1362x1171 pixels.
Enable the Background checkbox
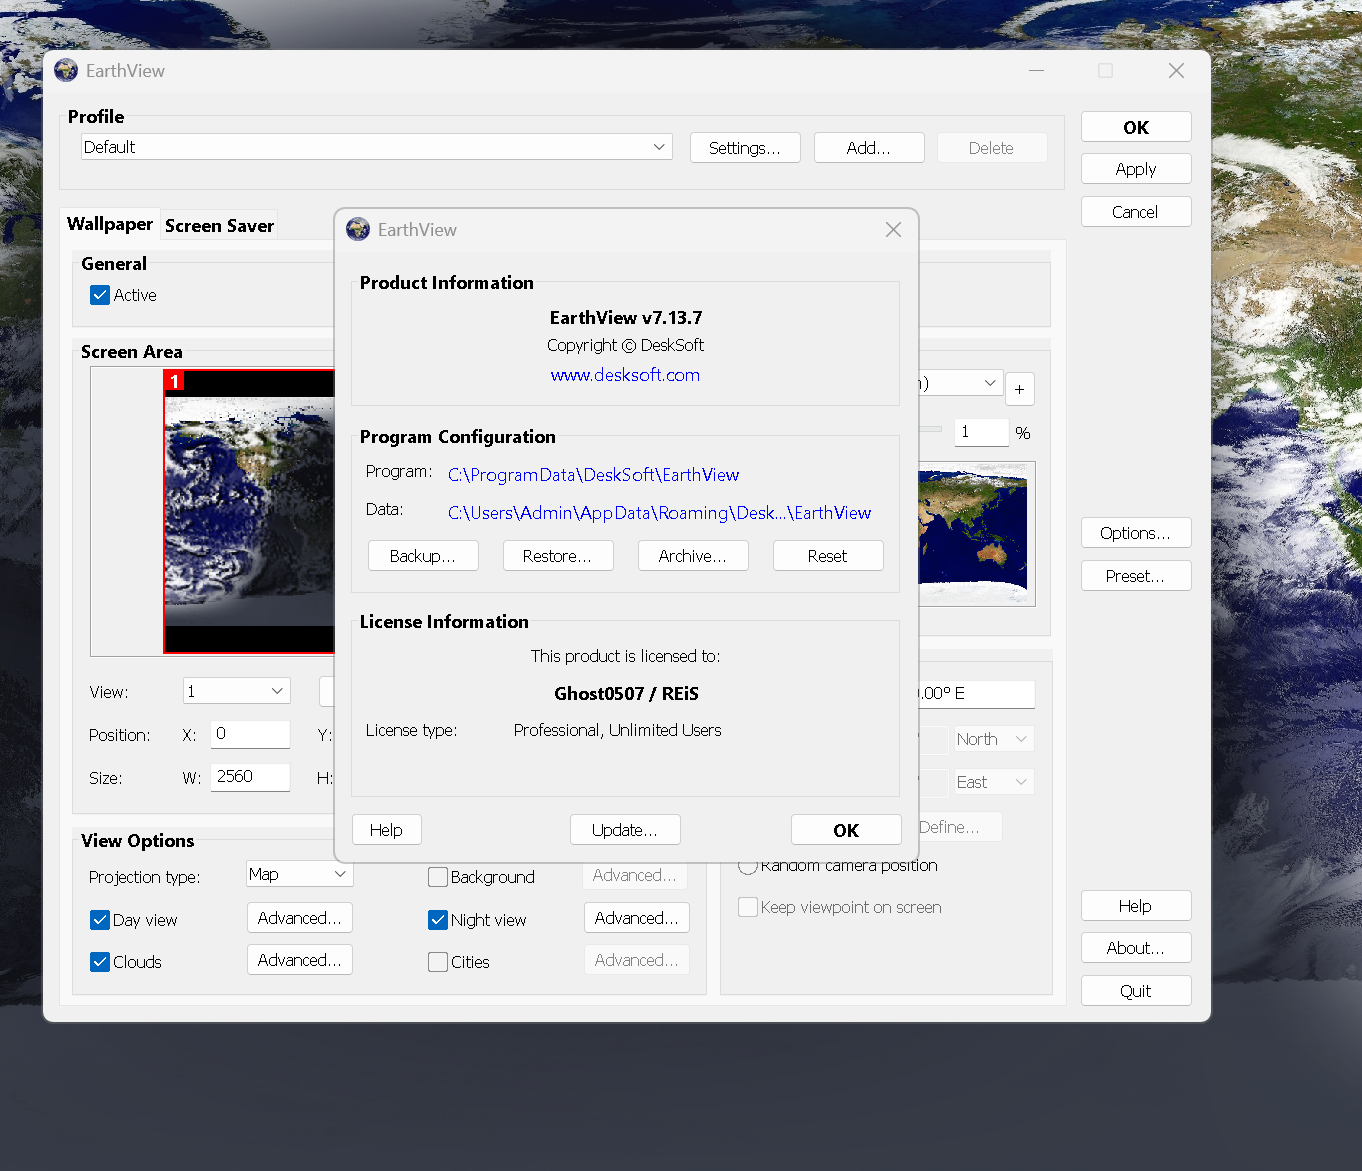tap(437, 877)
